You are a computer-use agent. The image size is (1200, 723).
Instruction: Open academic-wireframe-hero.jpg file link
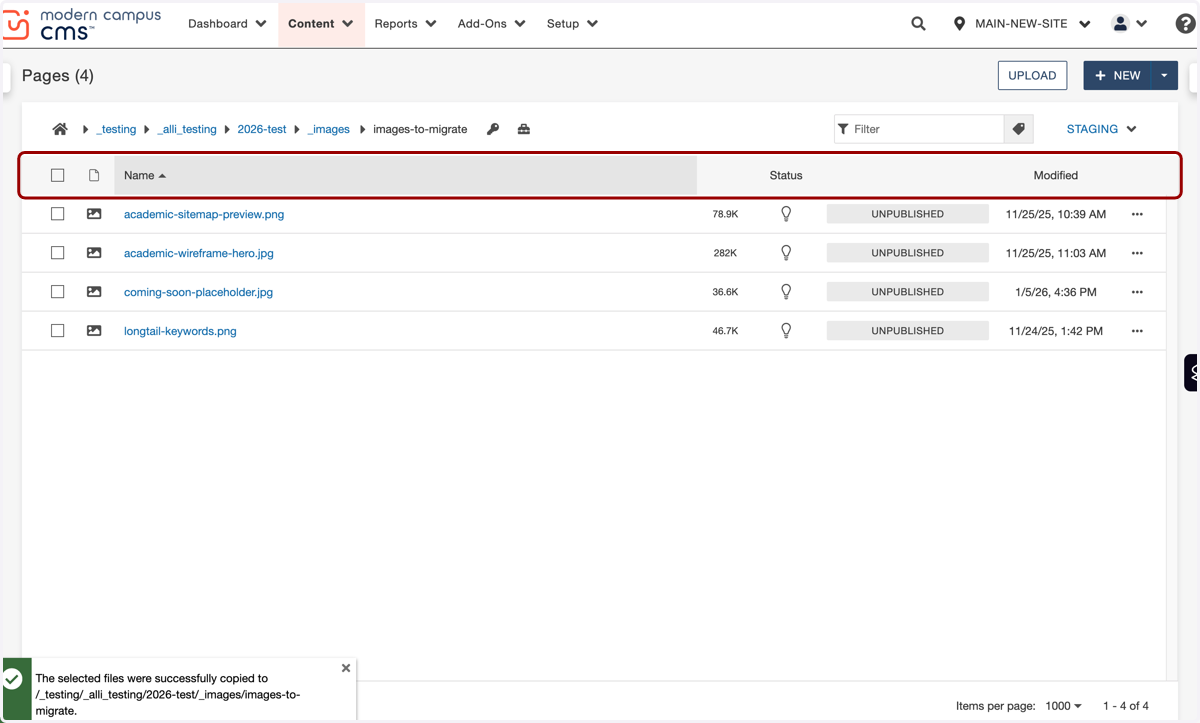(x=199, y=253)
